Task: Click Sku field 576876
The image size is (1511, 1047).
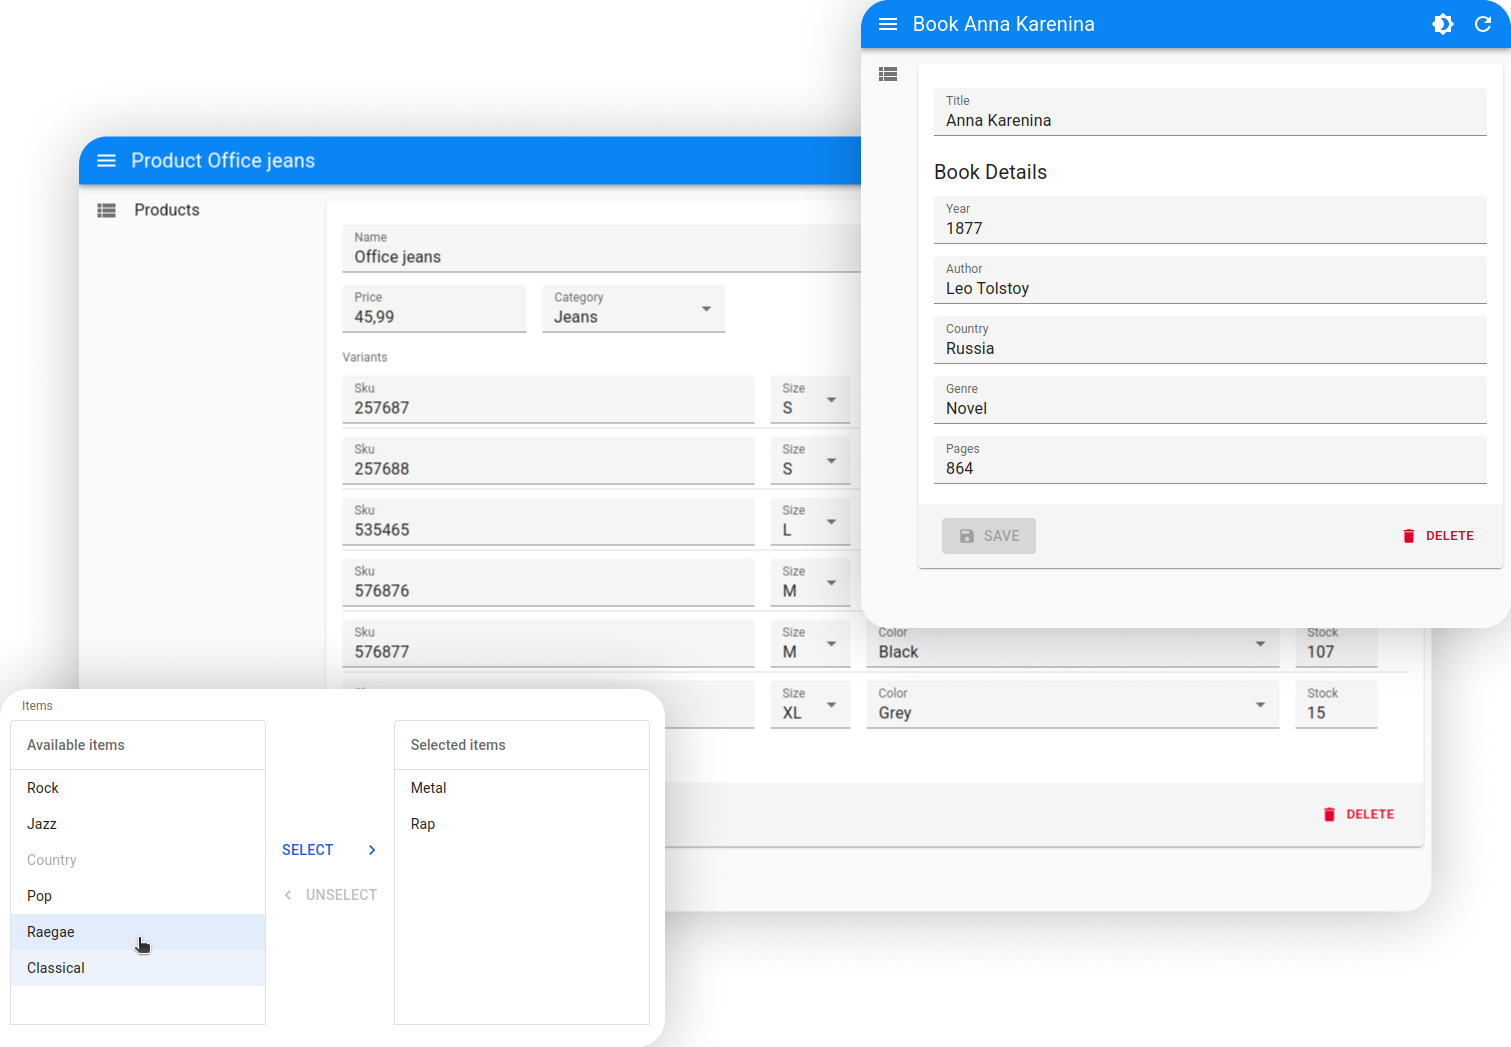Action: 548,582
